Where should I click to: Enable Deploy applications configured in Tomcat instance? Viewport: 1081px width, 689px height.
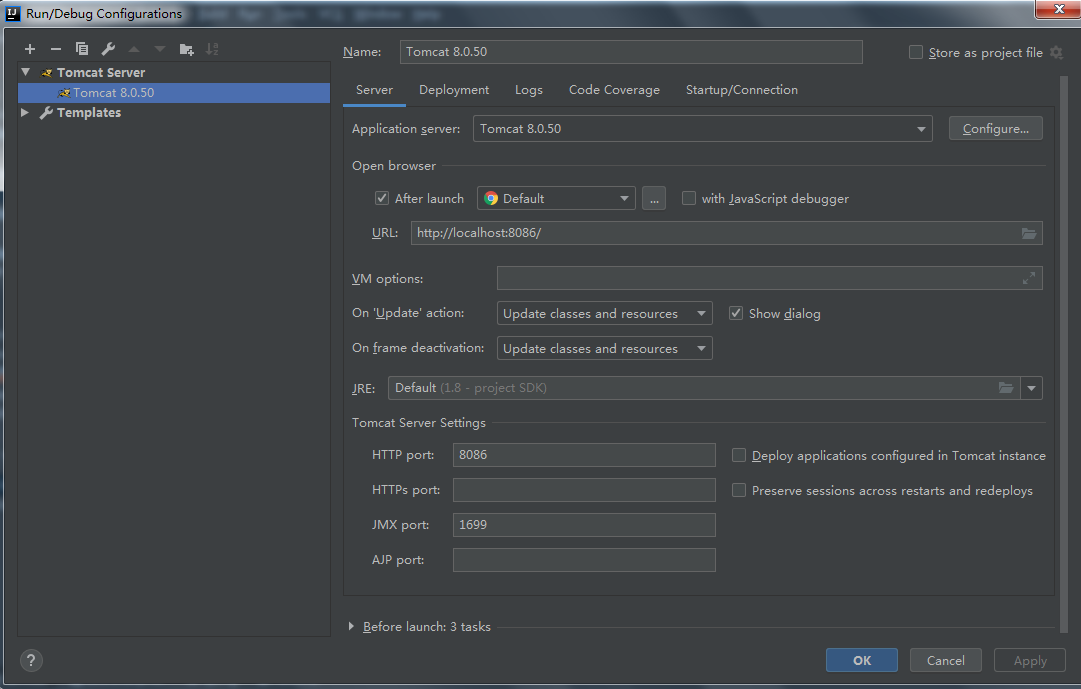[738, 455]
